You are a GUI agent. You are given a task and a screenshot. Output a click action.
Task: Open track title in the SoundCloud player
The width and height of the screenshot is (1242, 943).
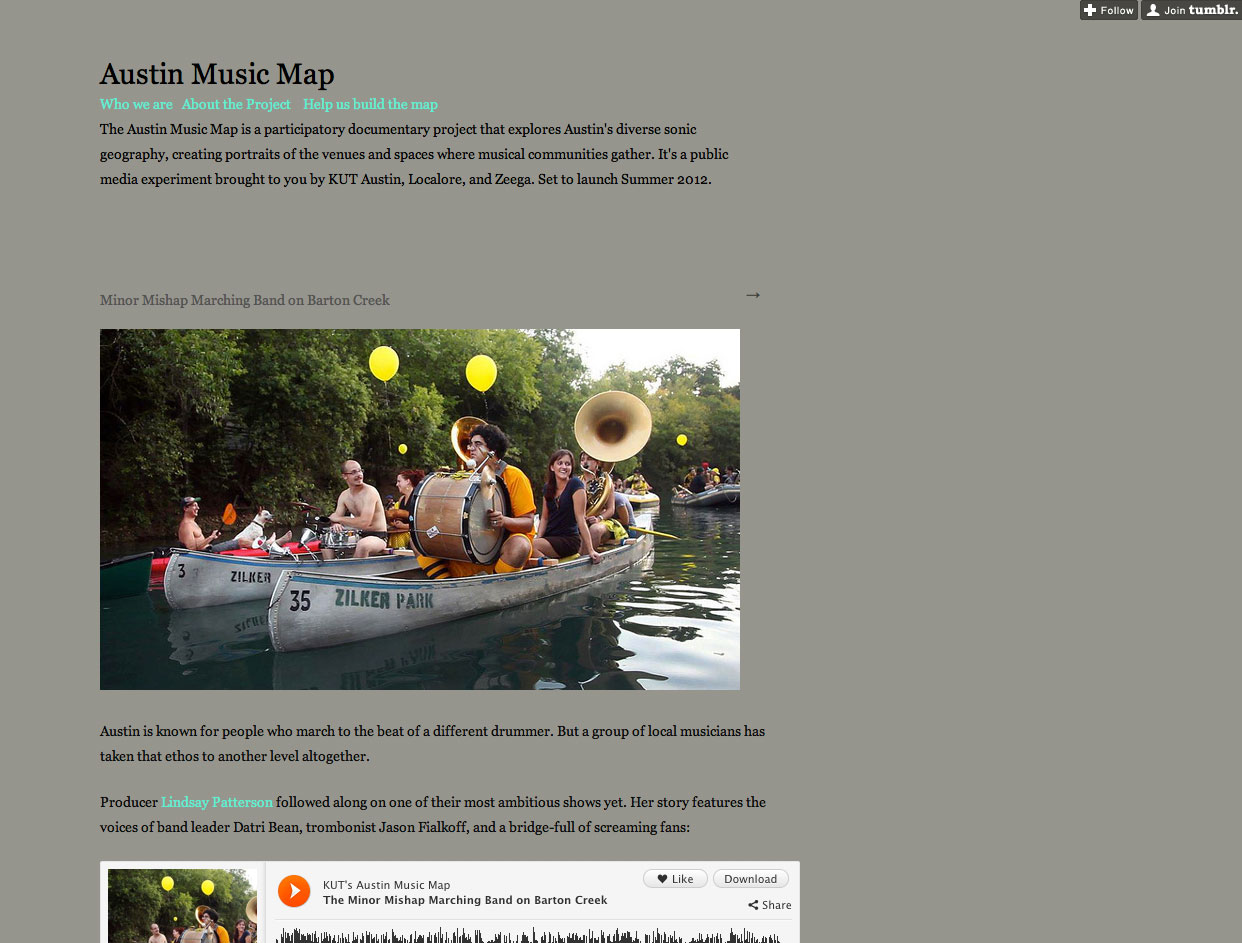(465, 900)
